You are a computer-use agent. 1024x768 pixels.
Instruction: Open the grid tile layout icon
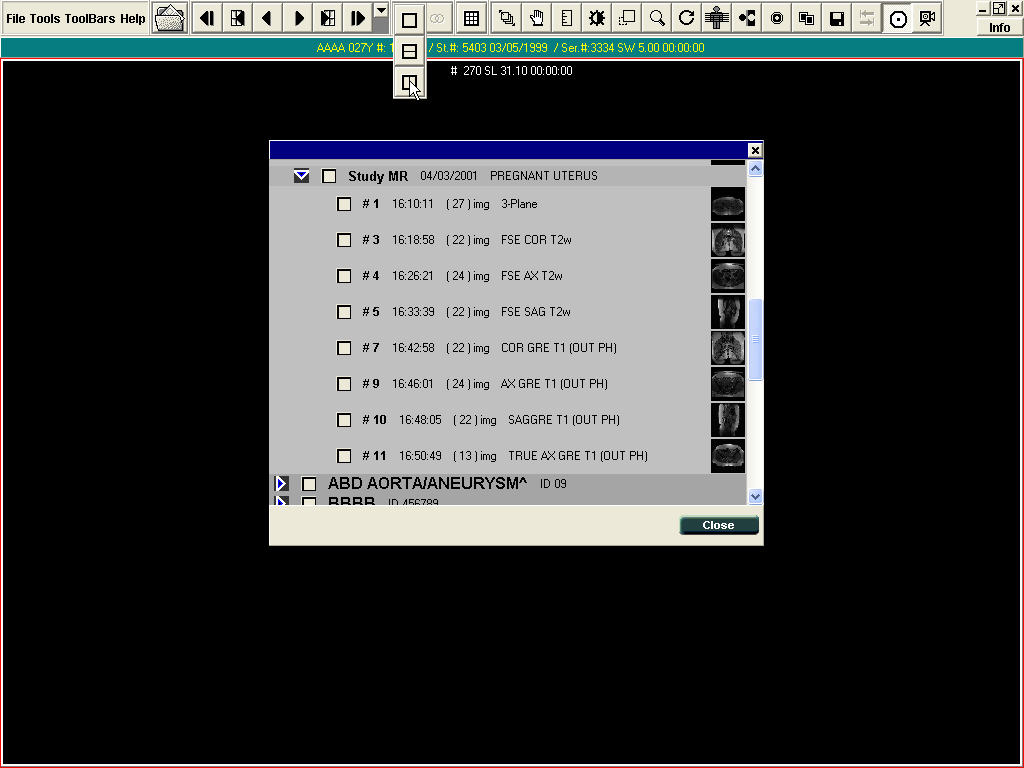point(471,18)
